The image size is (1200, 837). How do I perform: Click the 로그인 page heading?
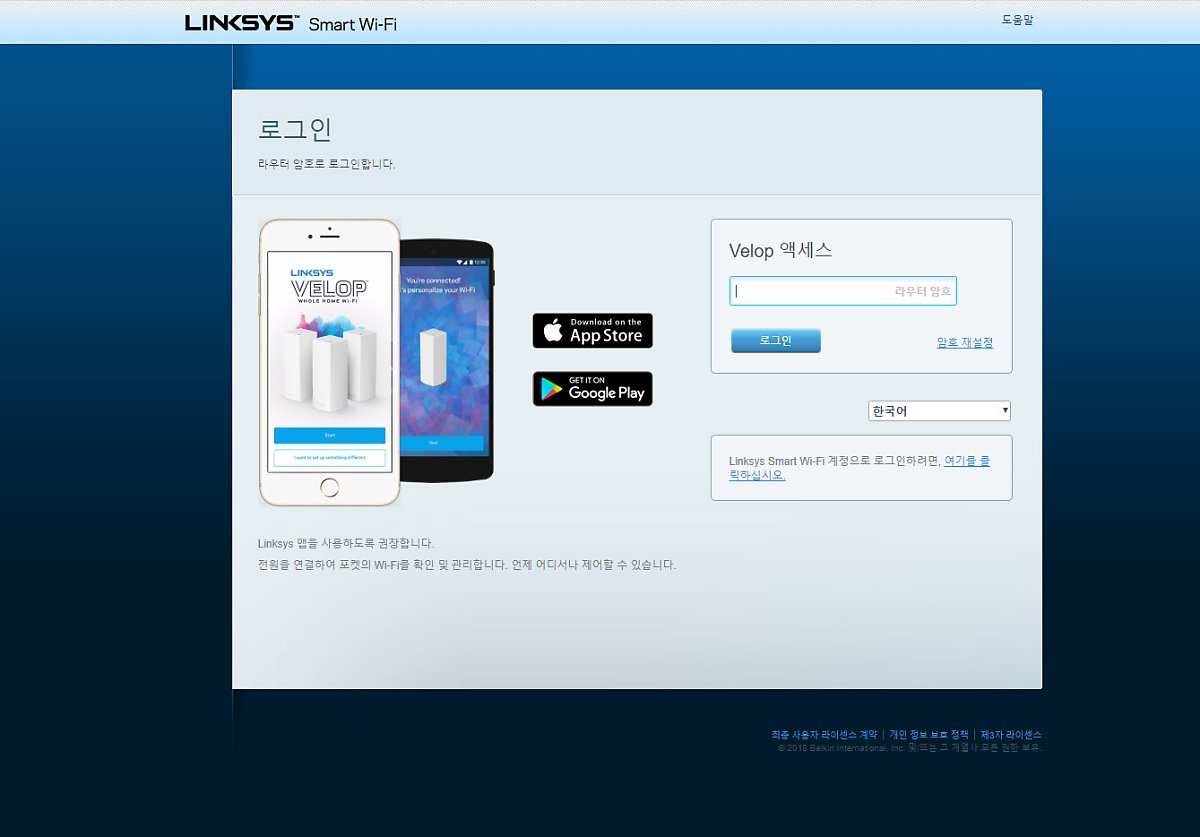tap(295, 130)
